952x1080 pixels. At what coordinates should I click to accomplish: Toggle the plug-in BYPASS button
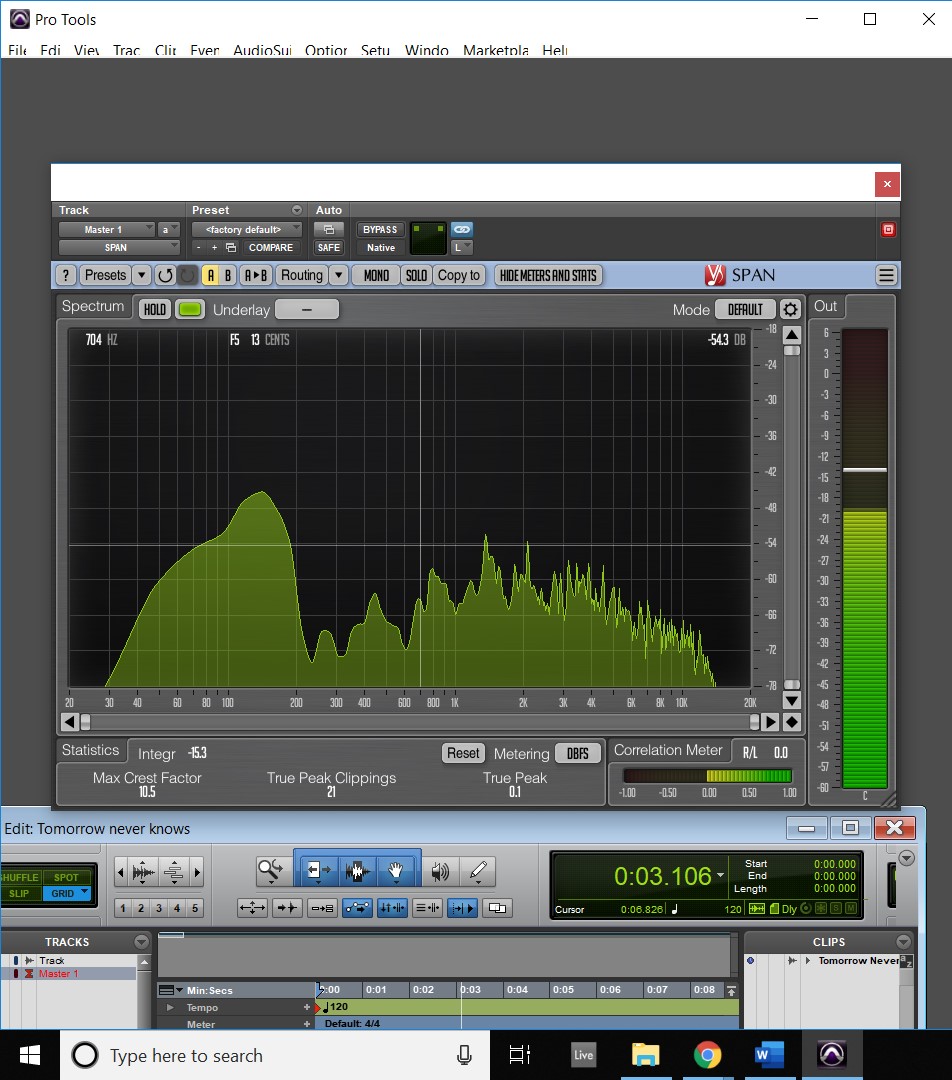pos(380,230)
